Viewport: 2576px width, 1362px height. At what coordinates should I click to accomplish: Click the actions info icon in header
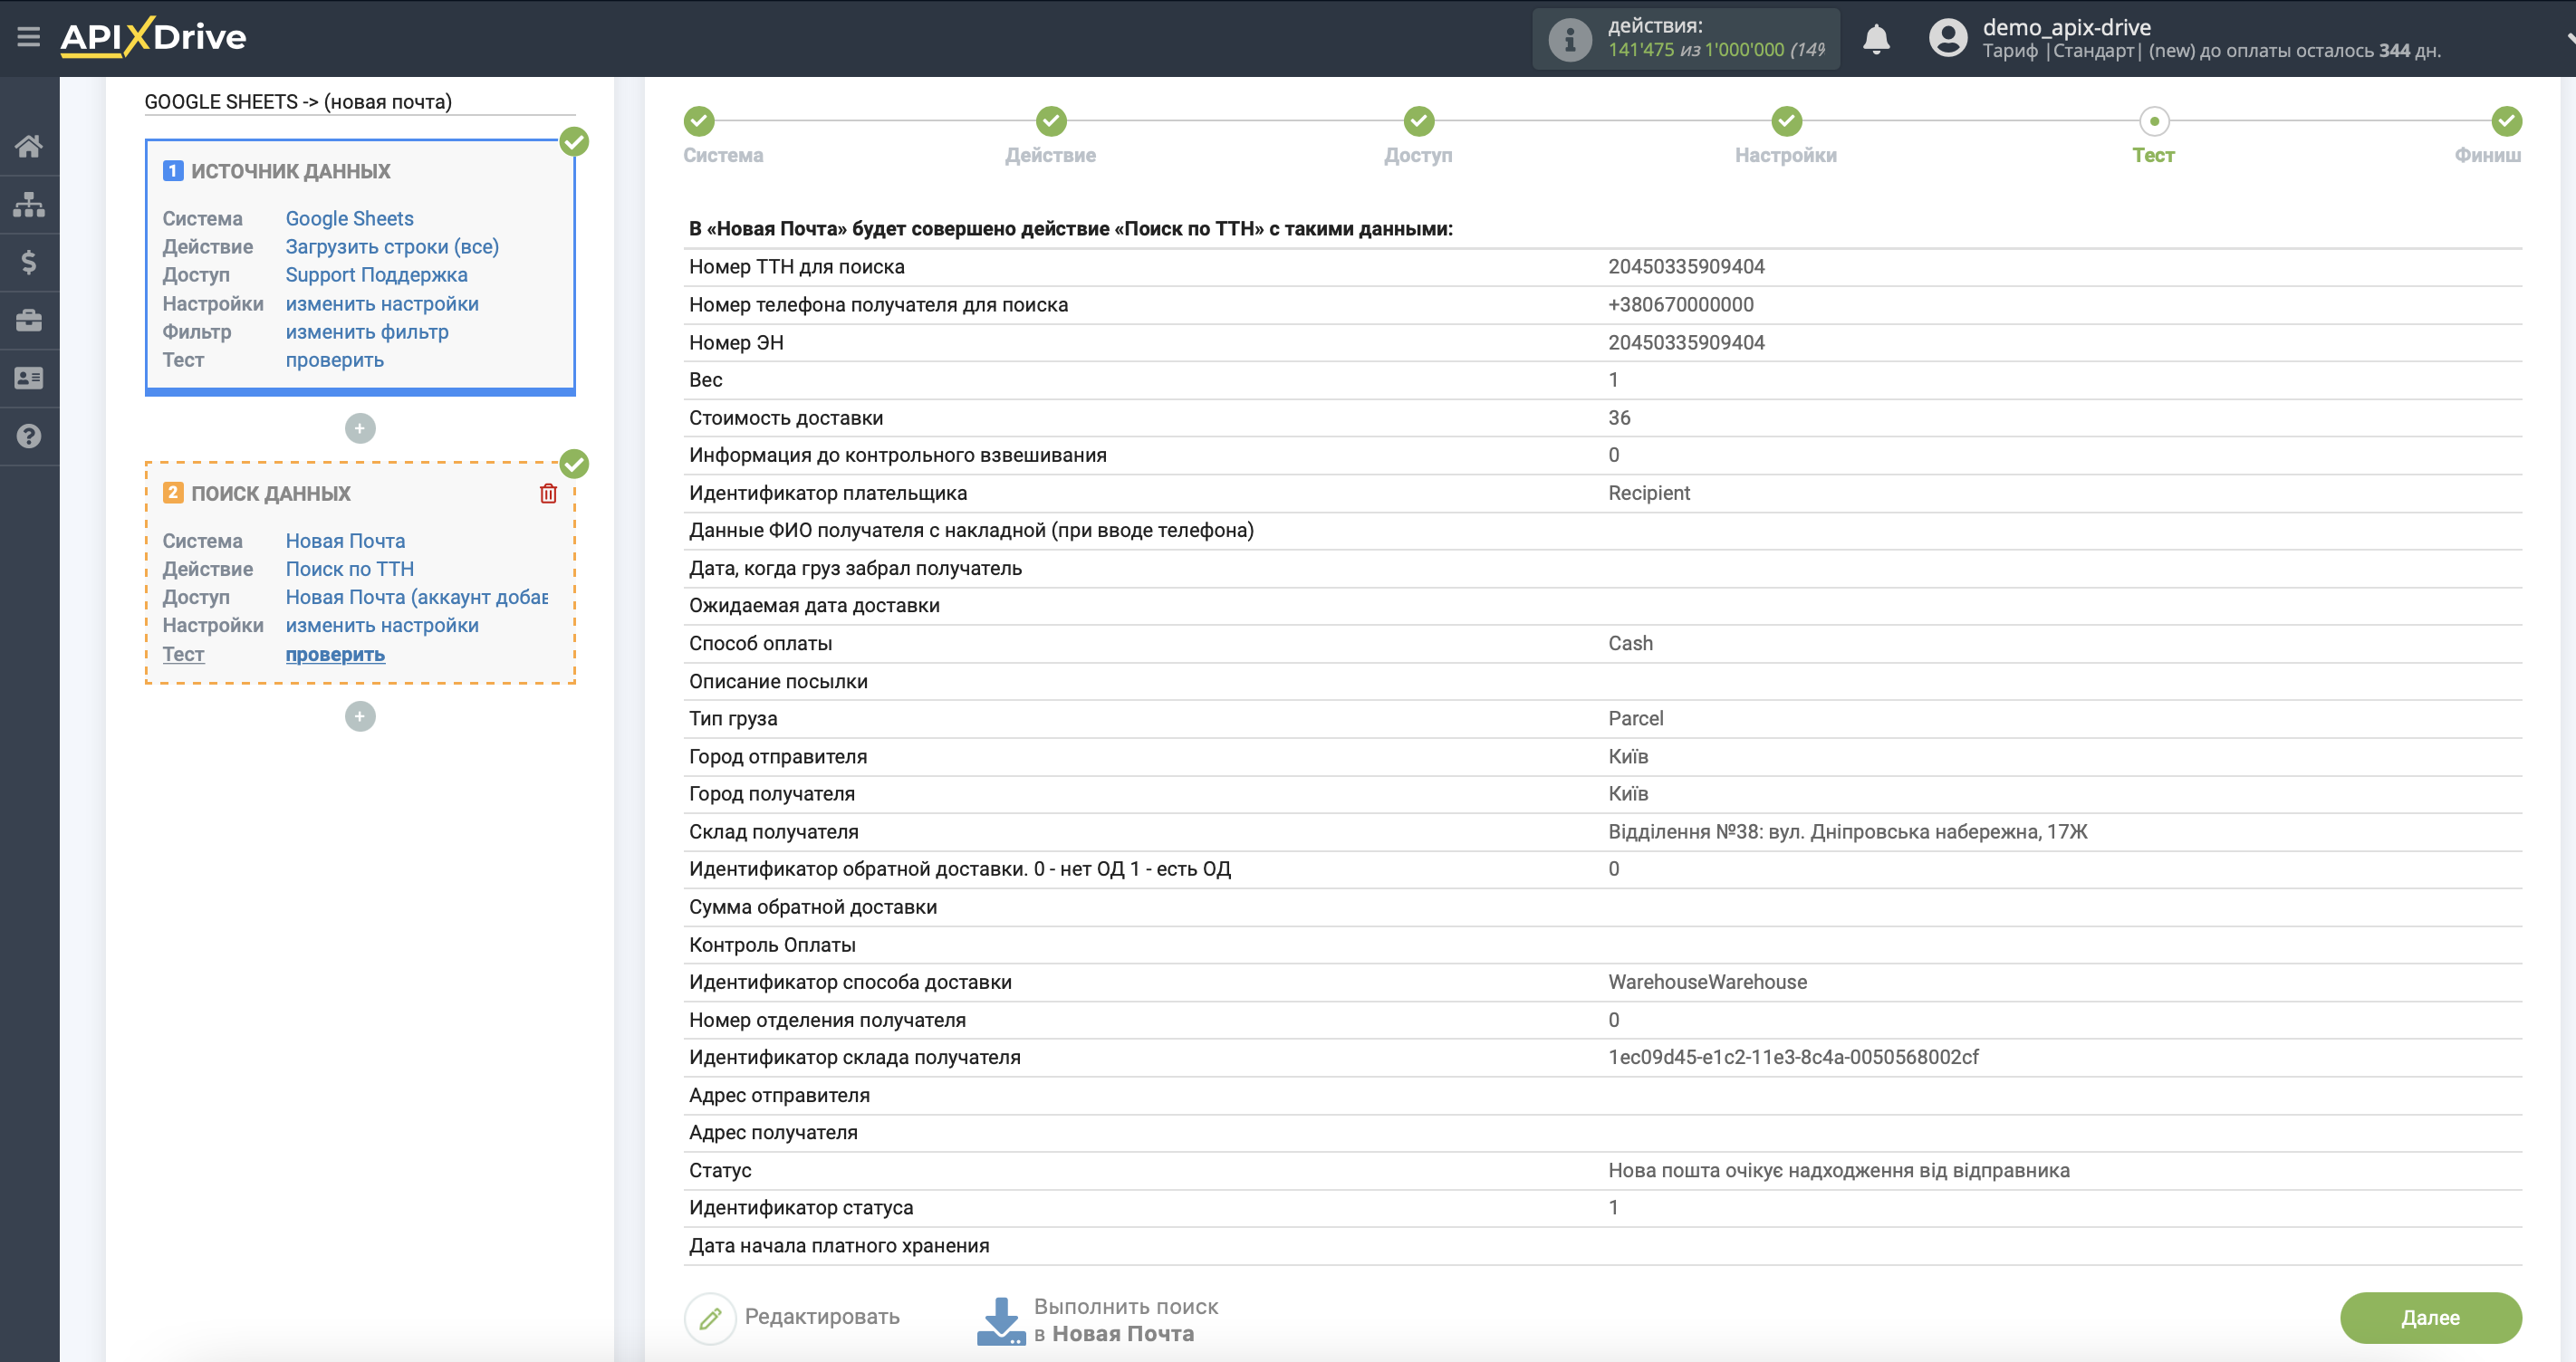(1569, 39)
